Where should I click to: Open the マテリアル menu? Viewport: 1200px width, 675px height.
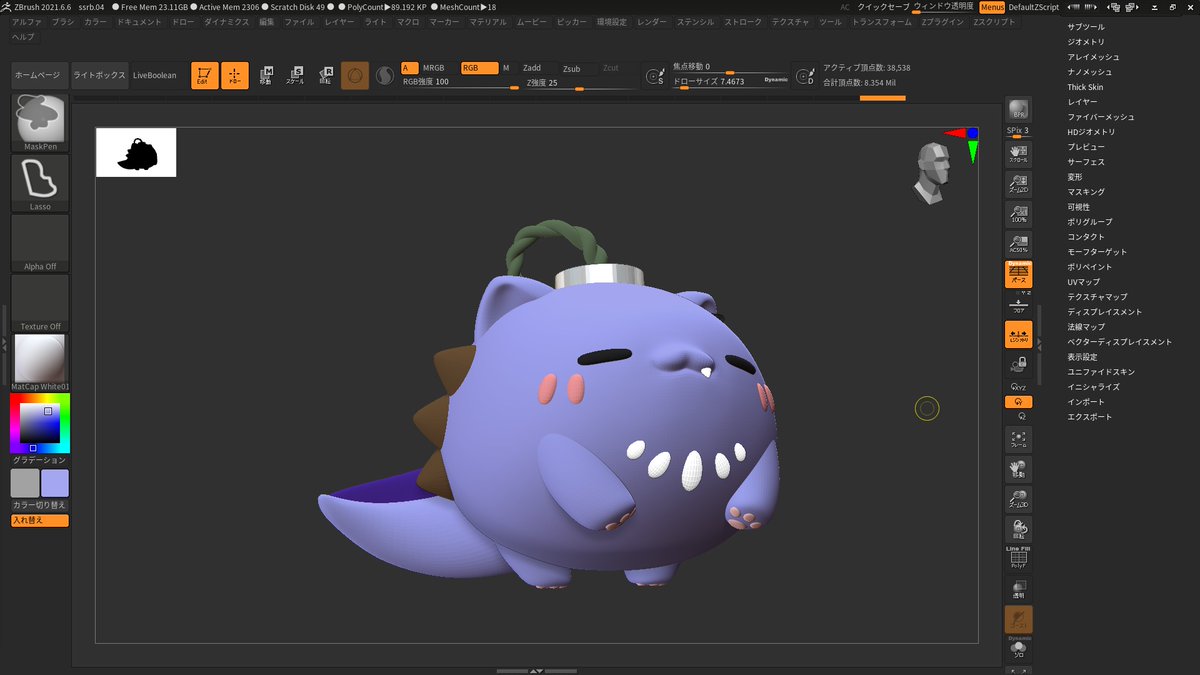click(487, 21)
